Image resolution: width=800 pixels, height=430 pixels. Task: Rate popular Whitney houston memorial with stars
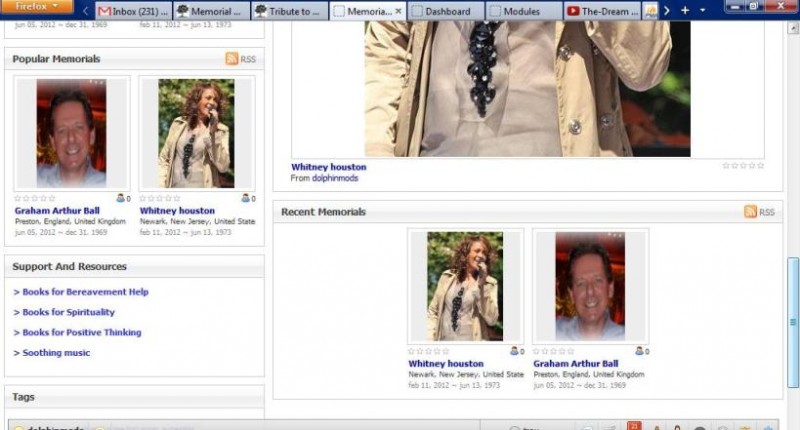coord(160,198)
